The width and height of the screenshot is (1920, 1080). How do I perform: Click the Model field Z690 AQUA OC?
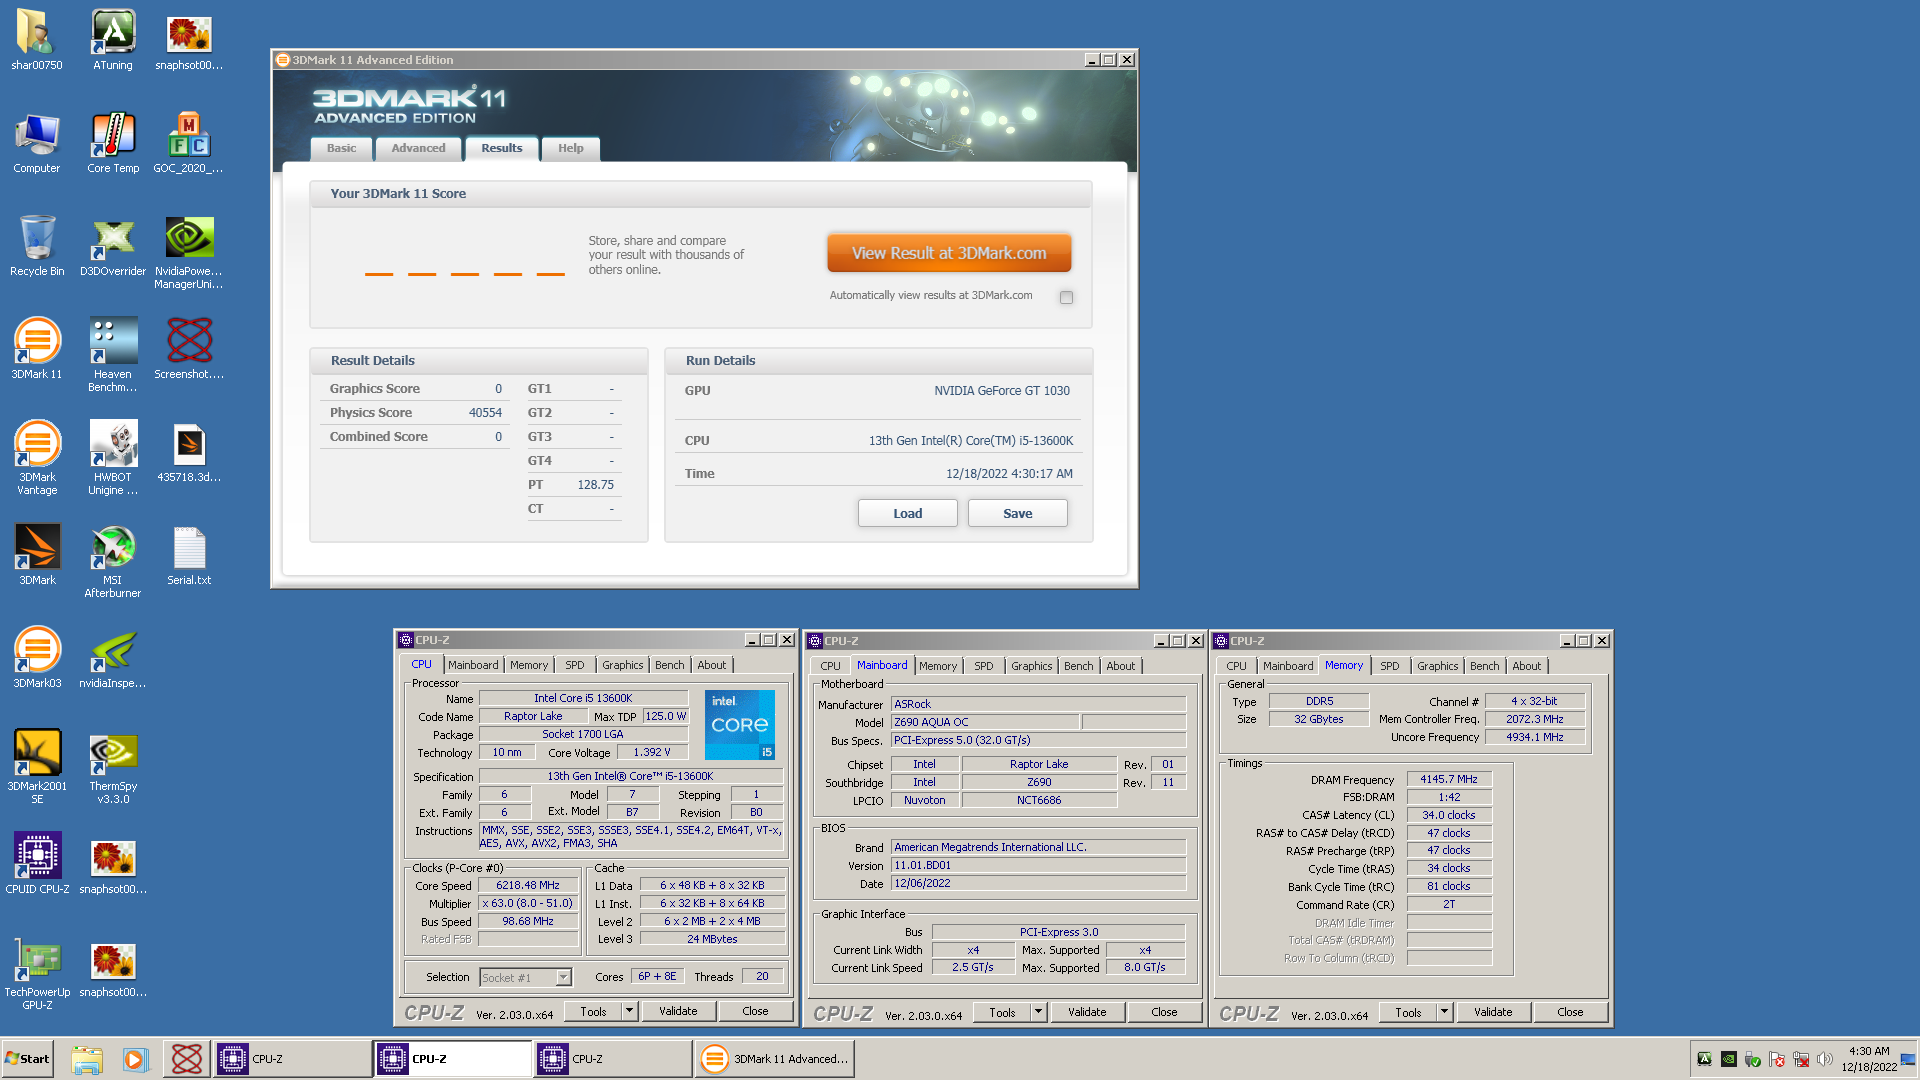(985, 722)
